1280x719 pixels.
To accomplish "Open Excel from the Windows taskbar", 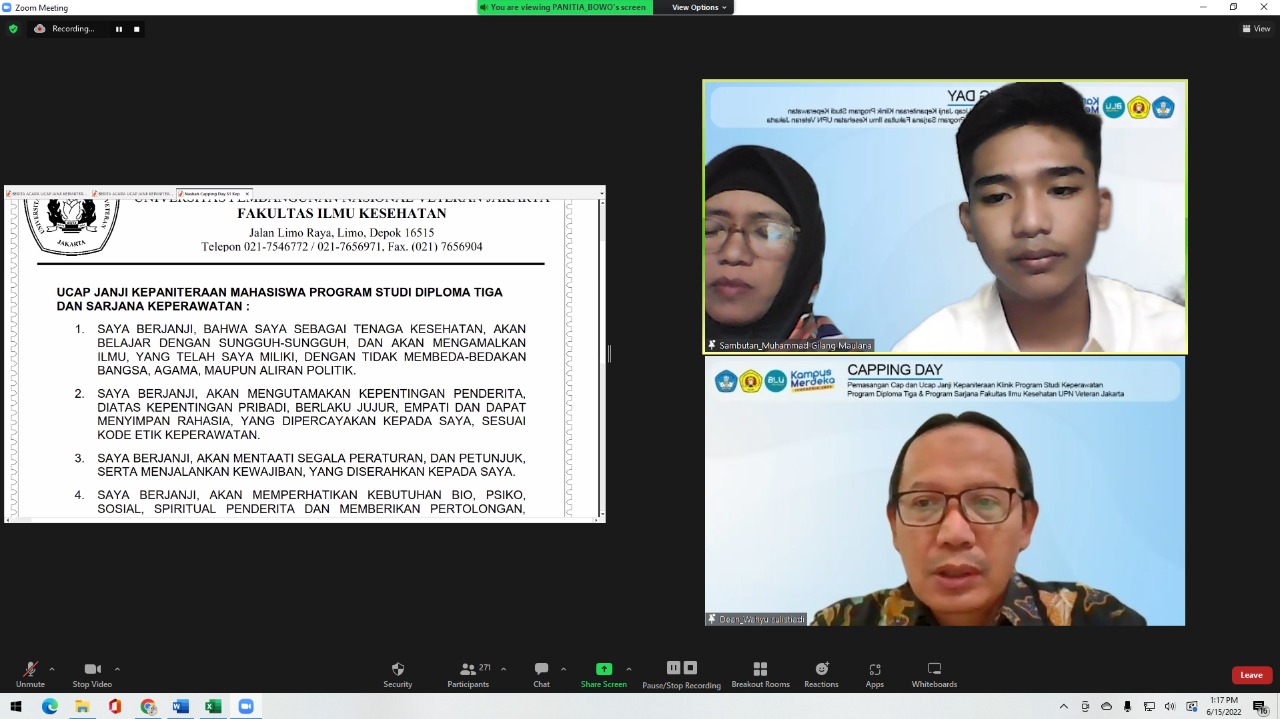I will coord(213,707).
